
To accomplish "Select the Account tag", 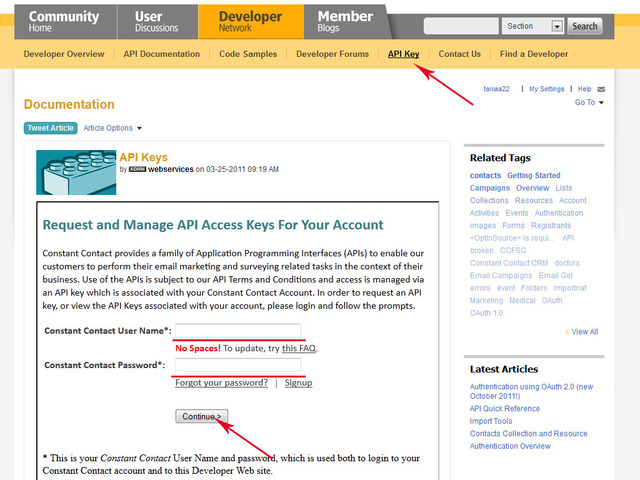I will point(573,200).
